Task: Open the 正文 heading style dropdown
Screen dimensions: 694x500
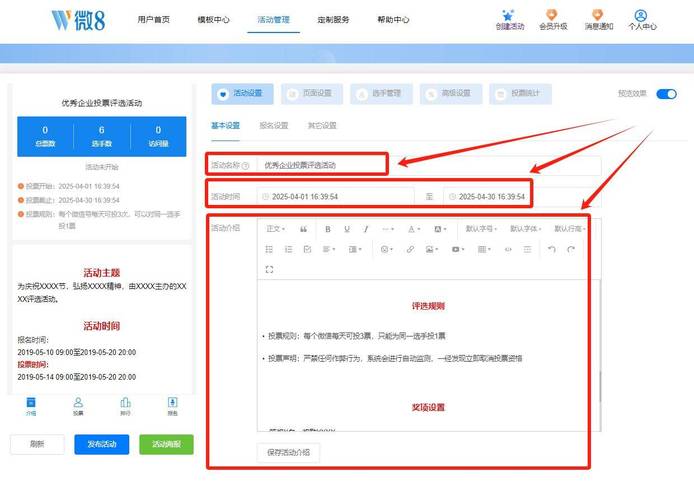Action: tap(275, 229)
